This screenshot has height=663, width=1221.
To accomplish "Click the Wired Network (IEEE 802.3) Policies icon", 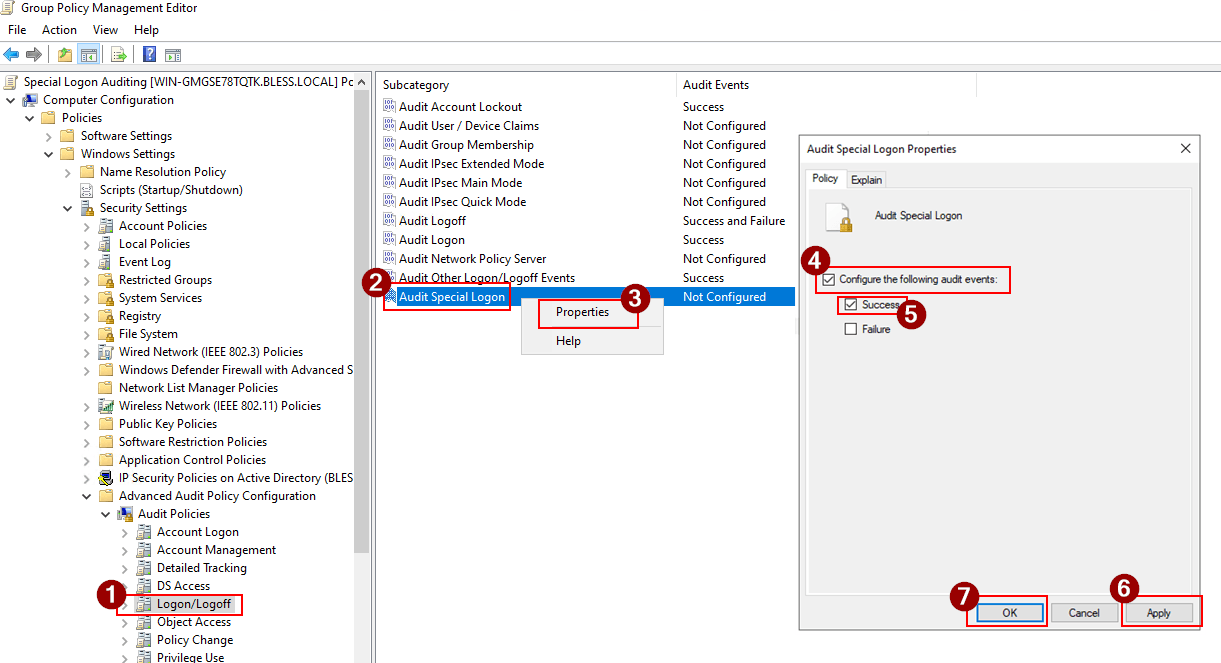I will coord(107,352).
